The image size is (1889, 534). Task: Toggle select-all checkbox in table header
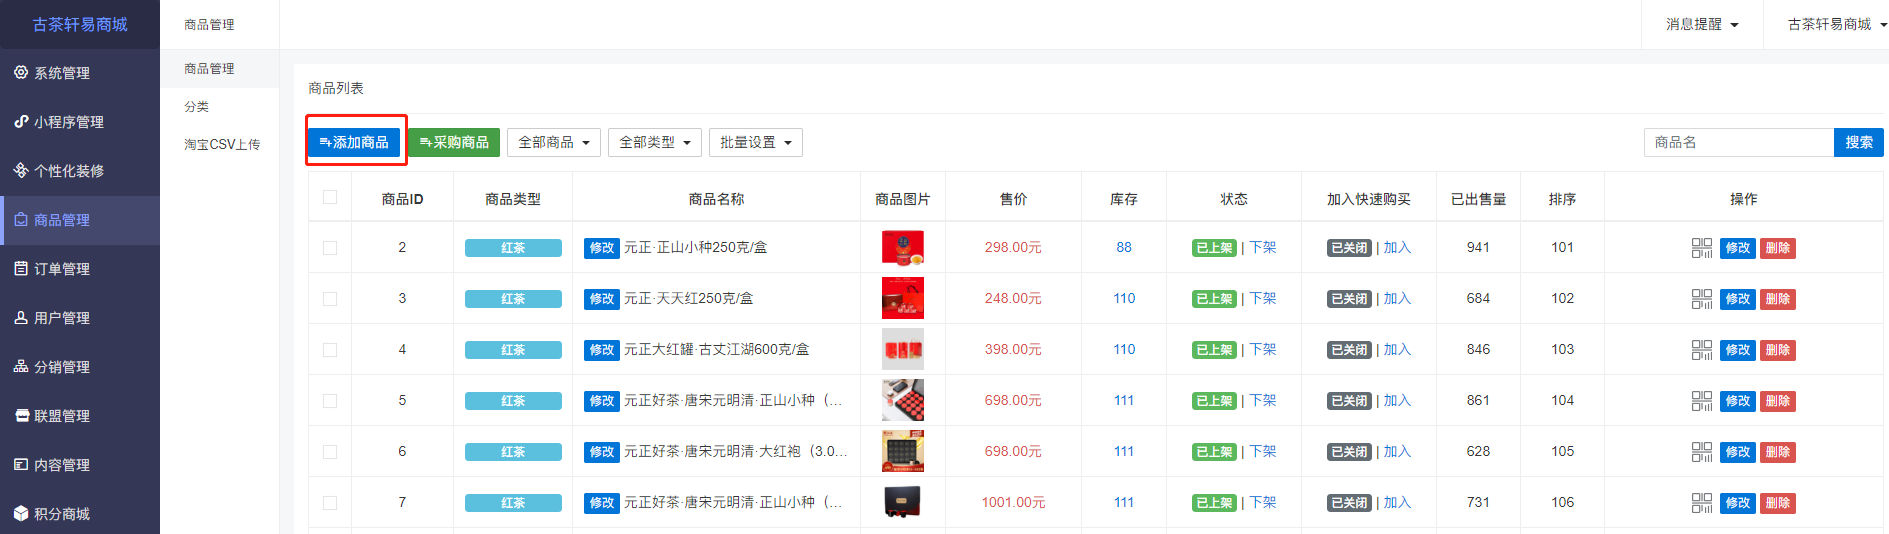point(330,197)
